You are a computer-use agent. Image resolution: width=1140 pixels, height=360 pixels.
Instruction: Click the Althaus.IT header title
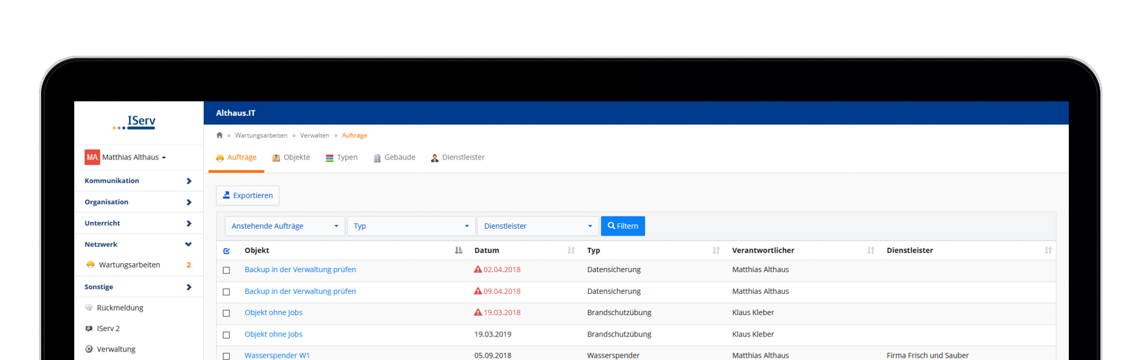(236, 113)
